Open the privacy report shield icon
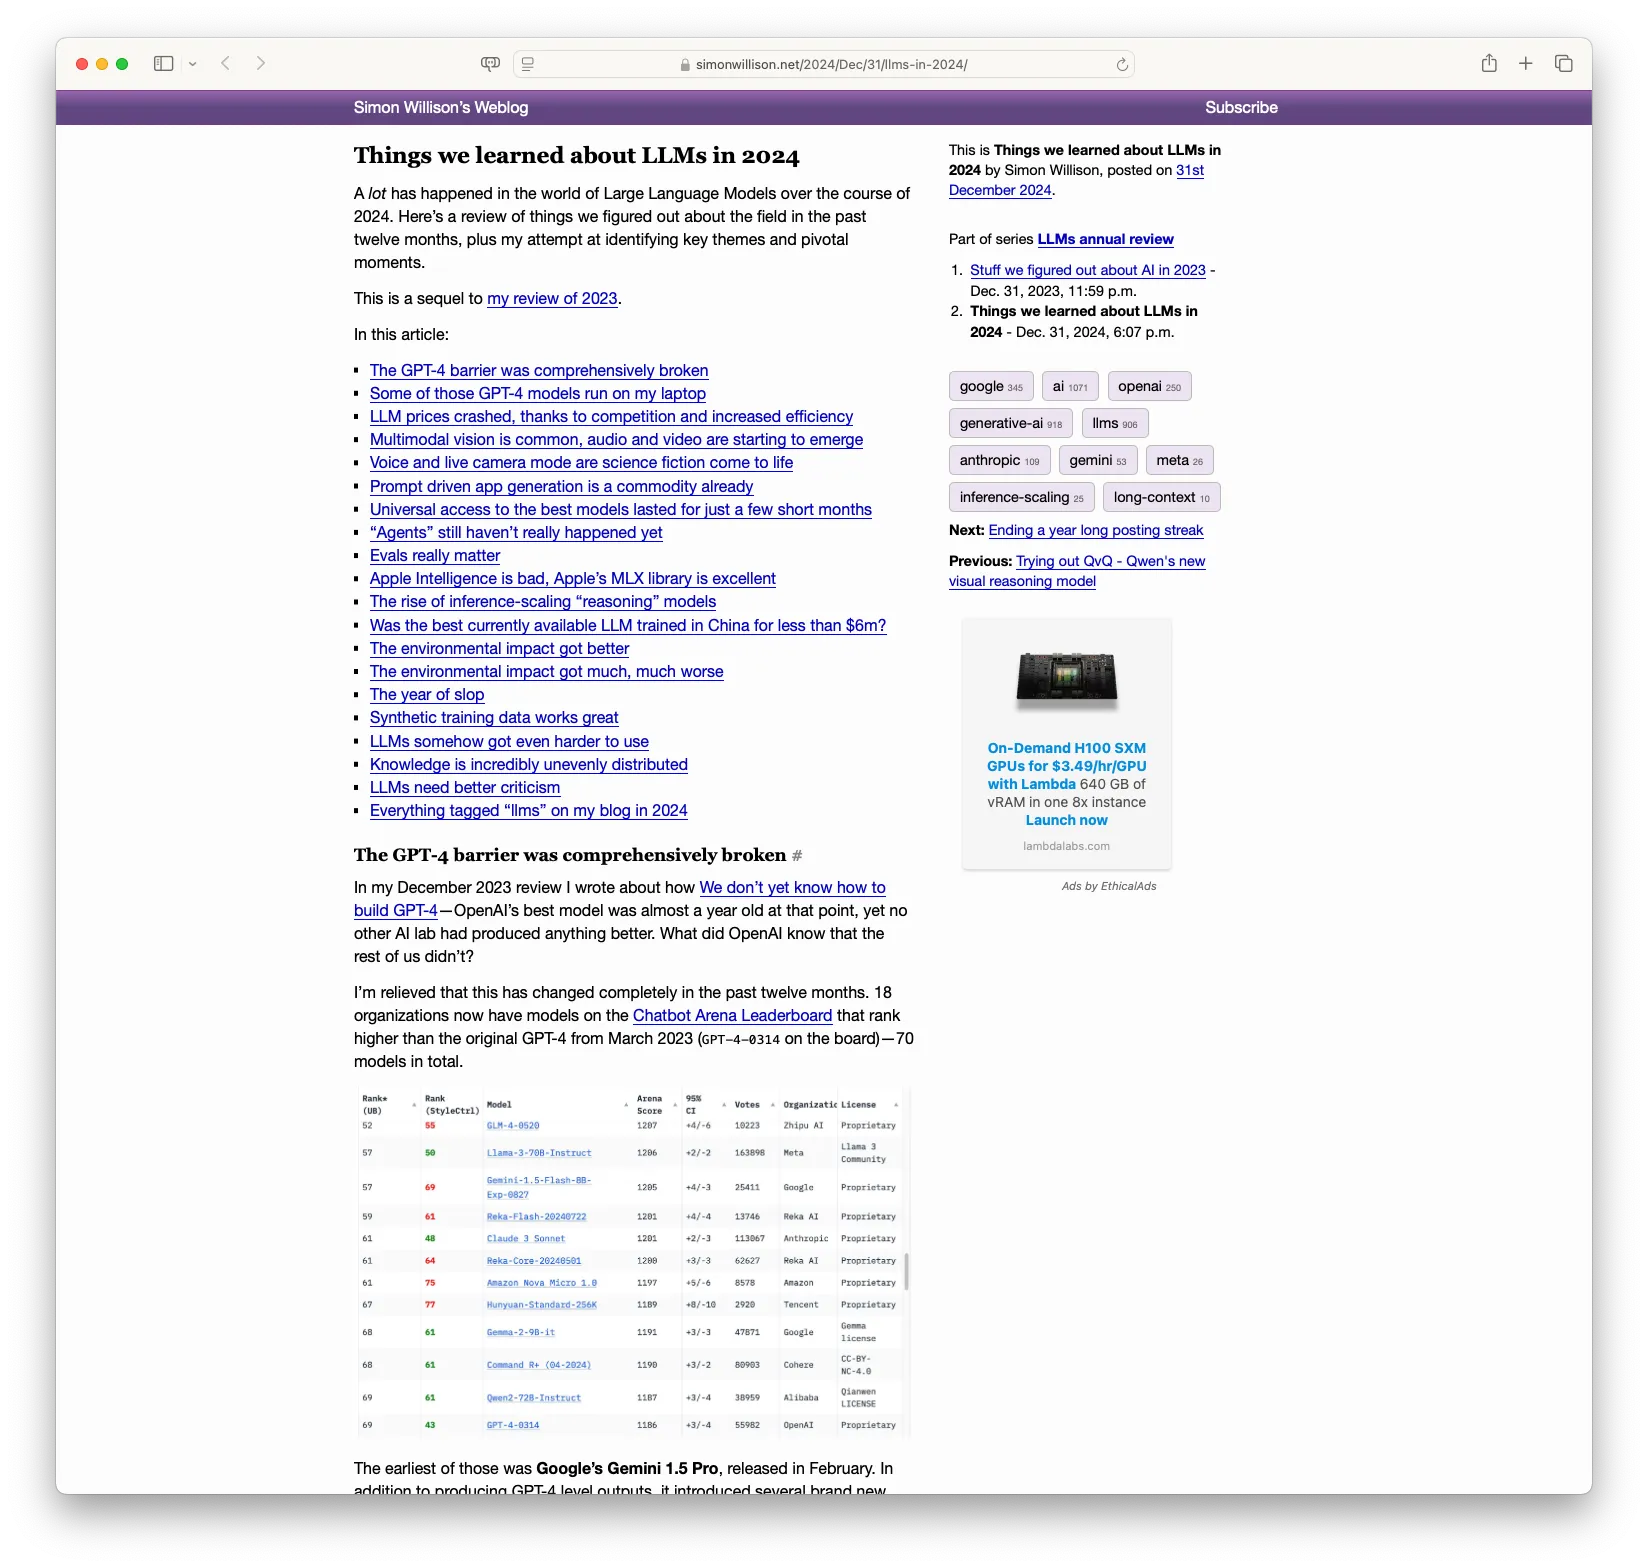The height and width of the screenshot is (1568, 1648). click(490, 64)
